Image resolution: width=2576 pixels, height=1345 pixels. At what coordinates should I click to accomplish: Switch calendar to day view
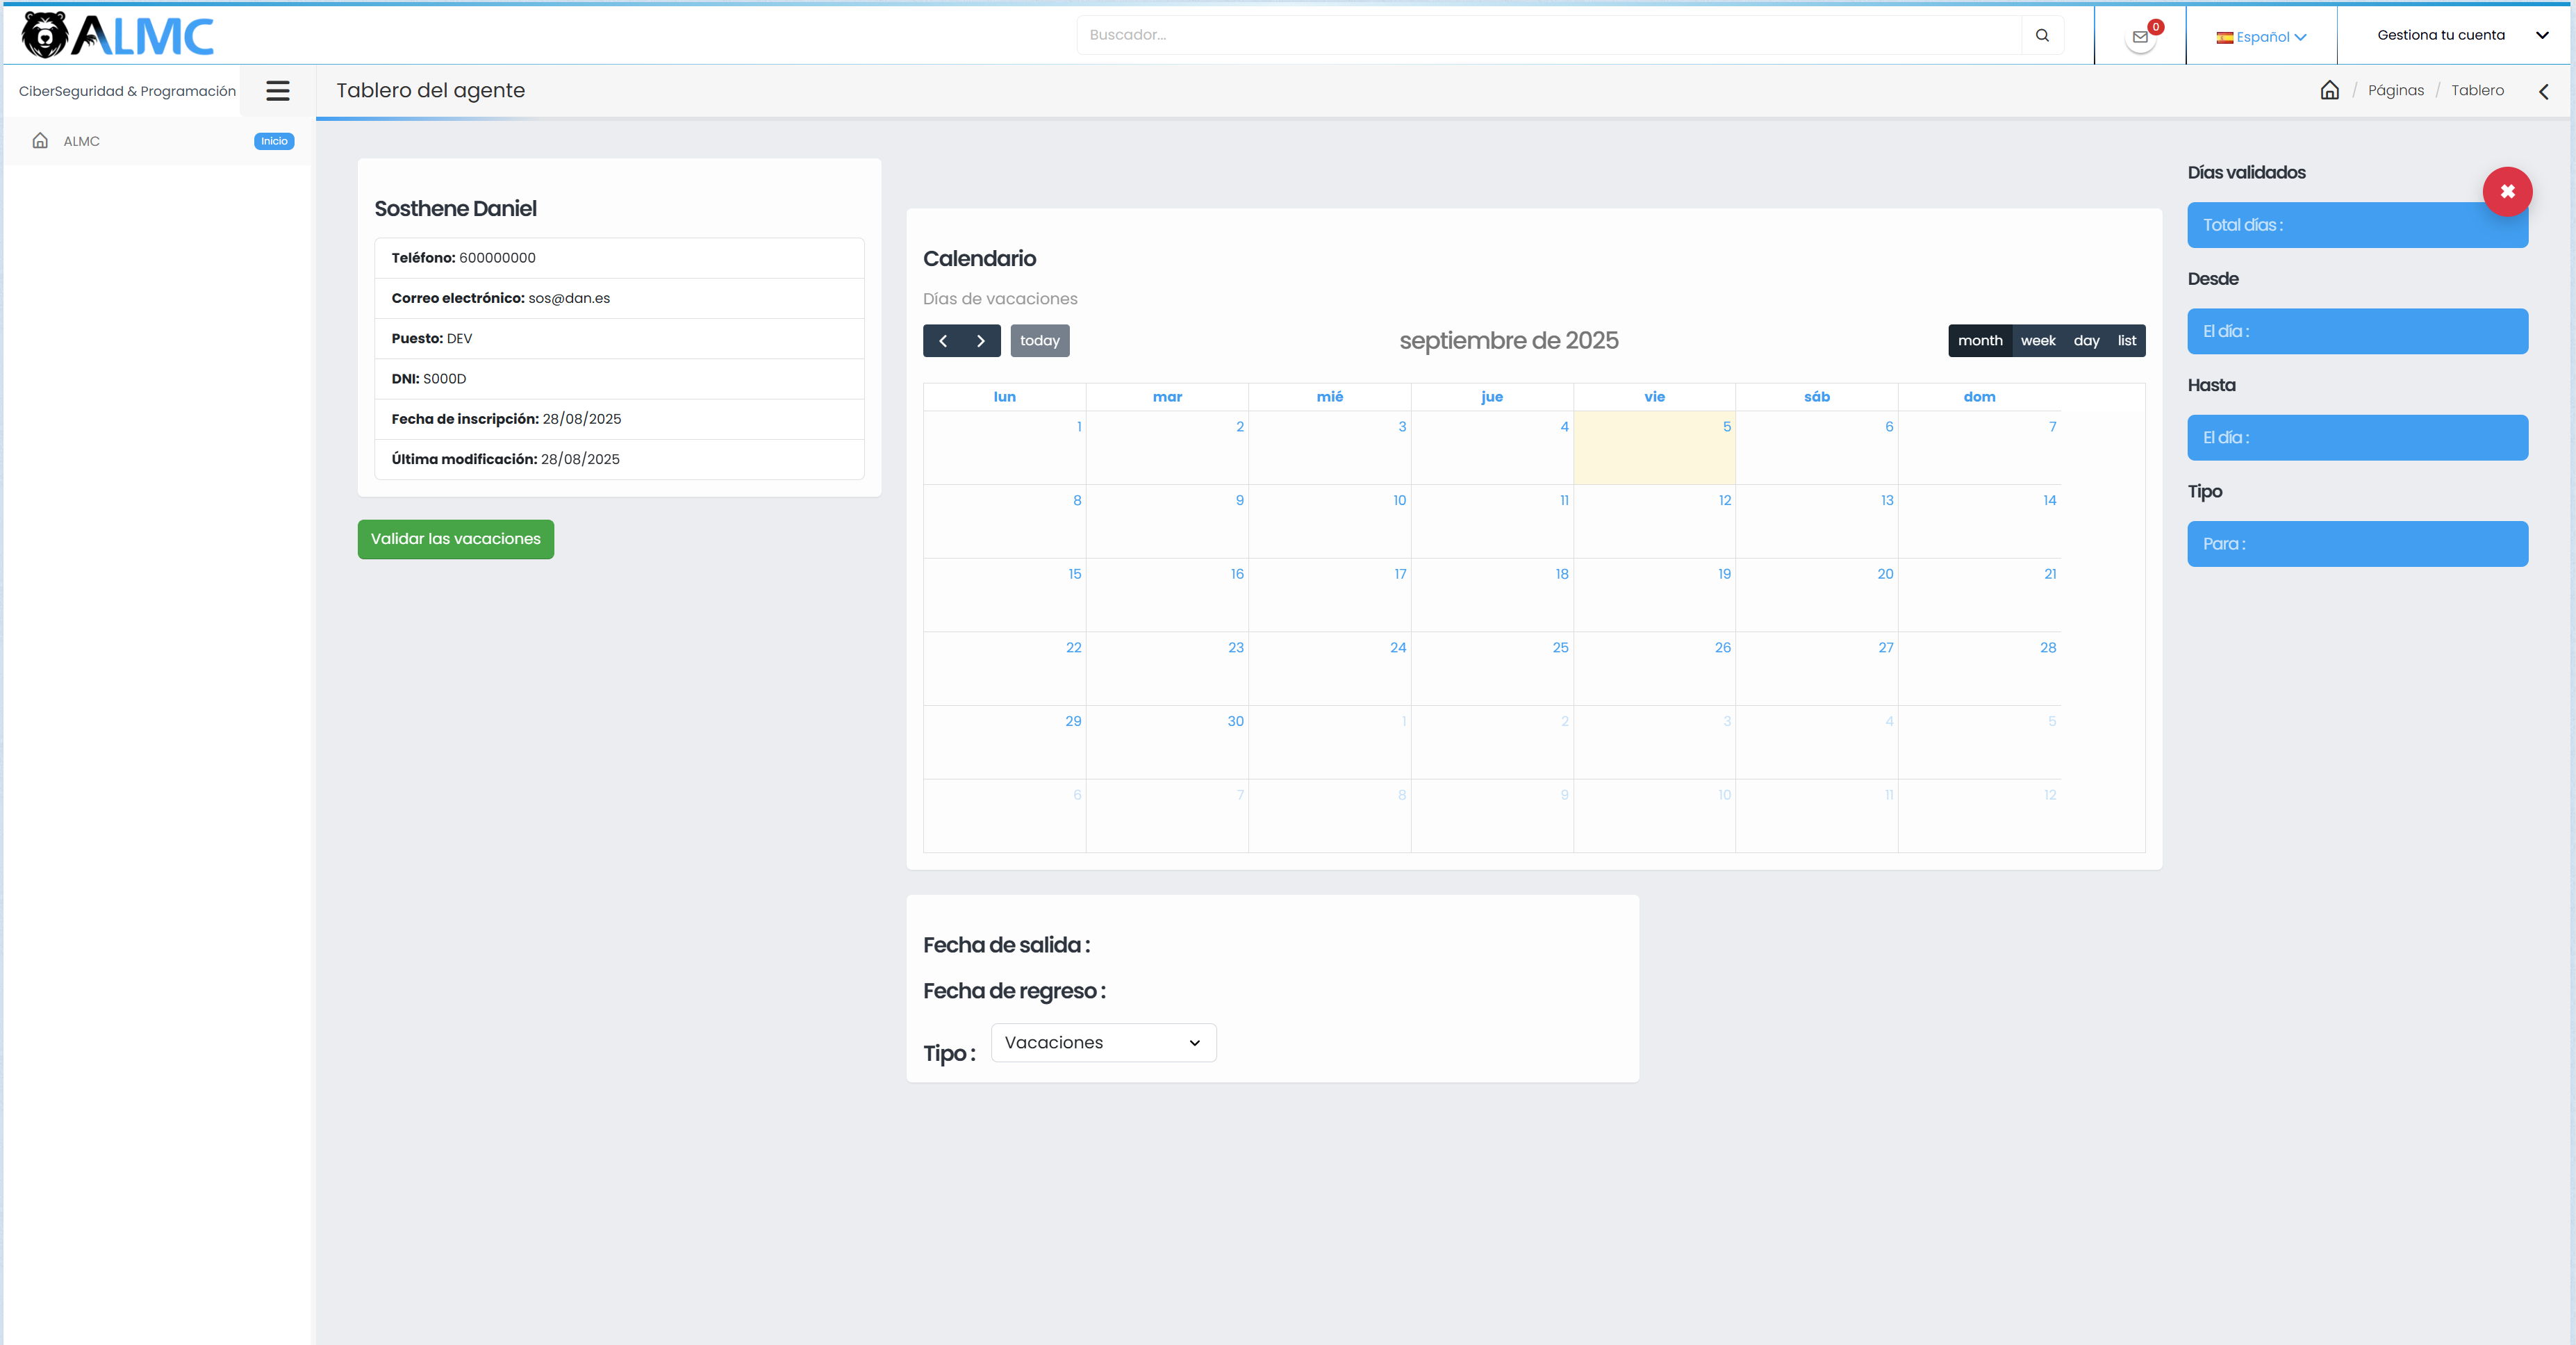(2086, 341)
